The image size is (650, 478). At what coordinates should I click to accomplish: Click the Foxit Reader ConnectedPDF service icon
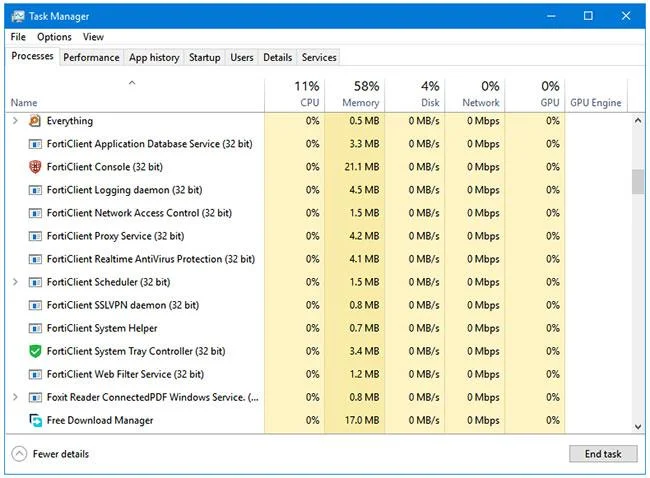35,397
